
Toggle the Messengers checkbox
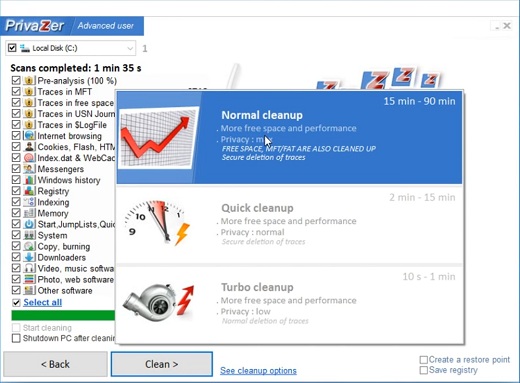pyautogui.click(x=16, y=169)
